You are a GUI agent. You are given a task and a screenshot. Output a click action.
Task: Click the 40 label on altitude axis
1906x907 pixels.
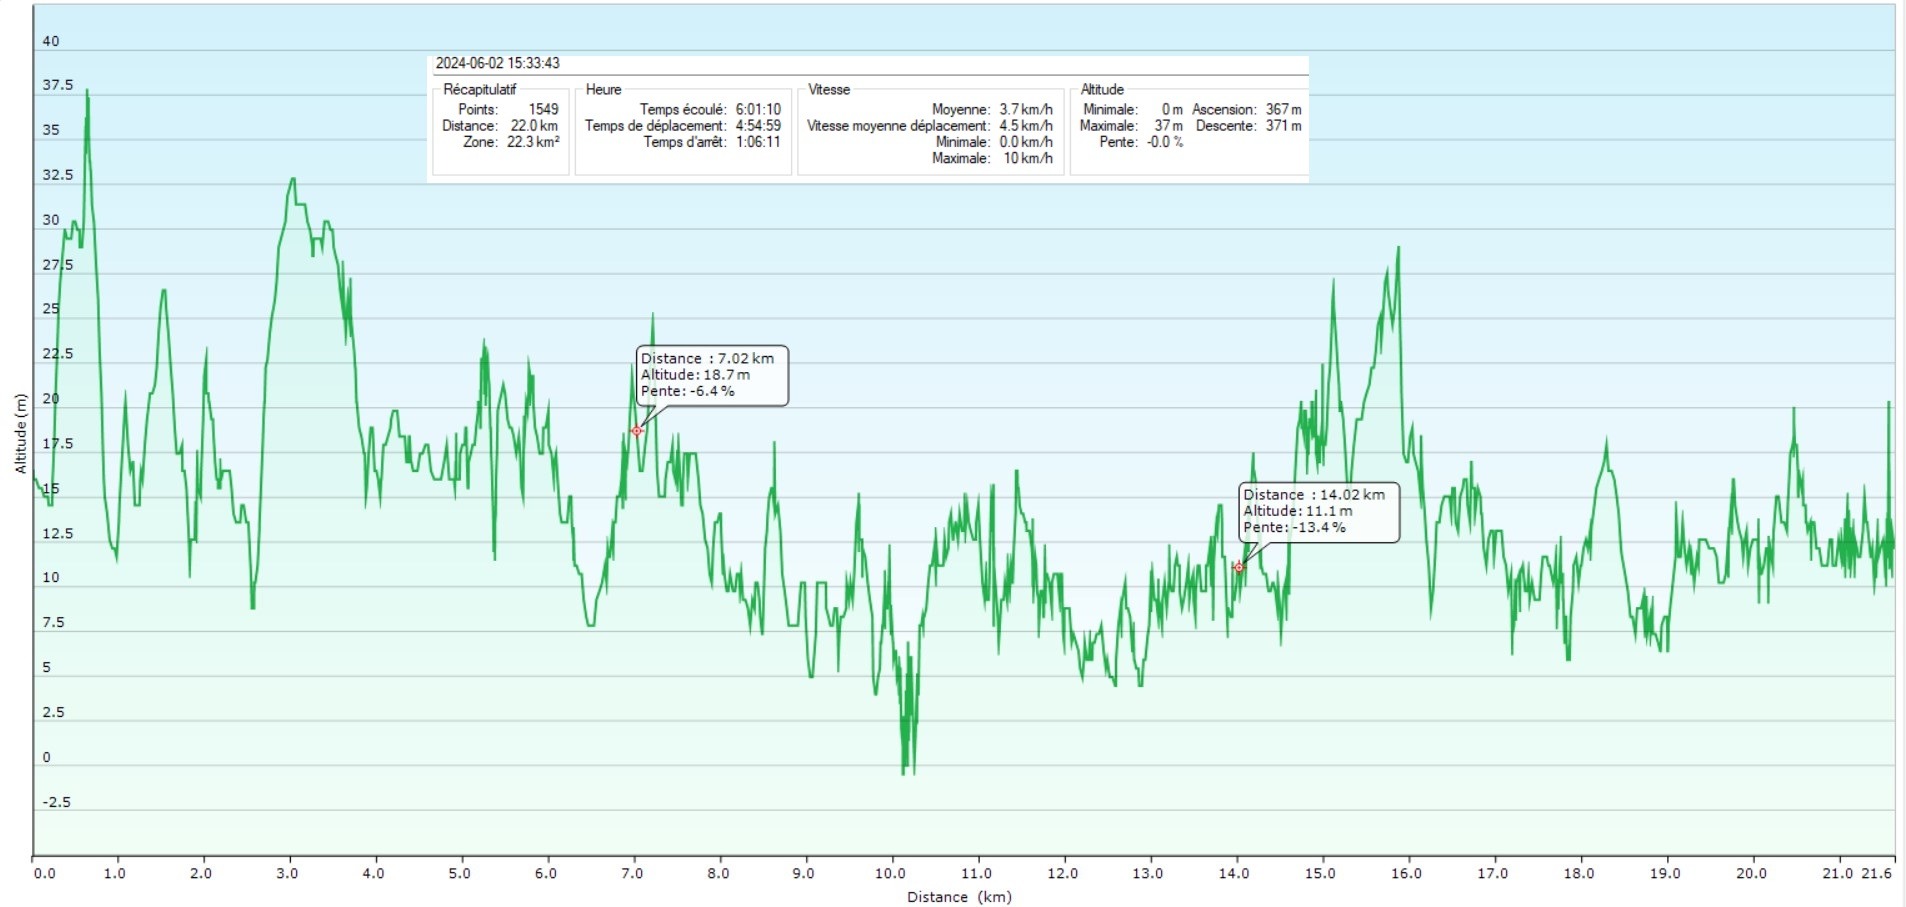(51, 41)
